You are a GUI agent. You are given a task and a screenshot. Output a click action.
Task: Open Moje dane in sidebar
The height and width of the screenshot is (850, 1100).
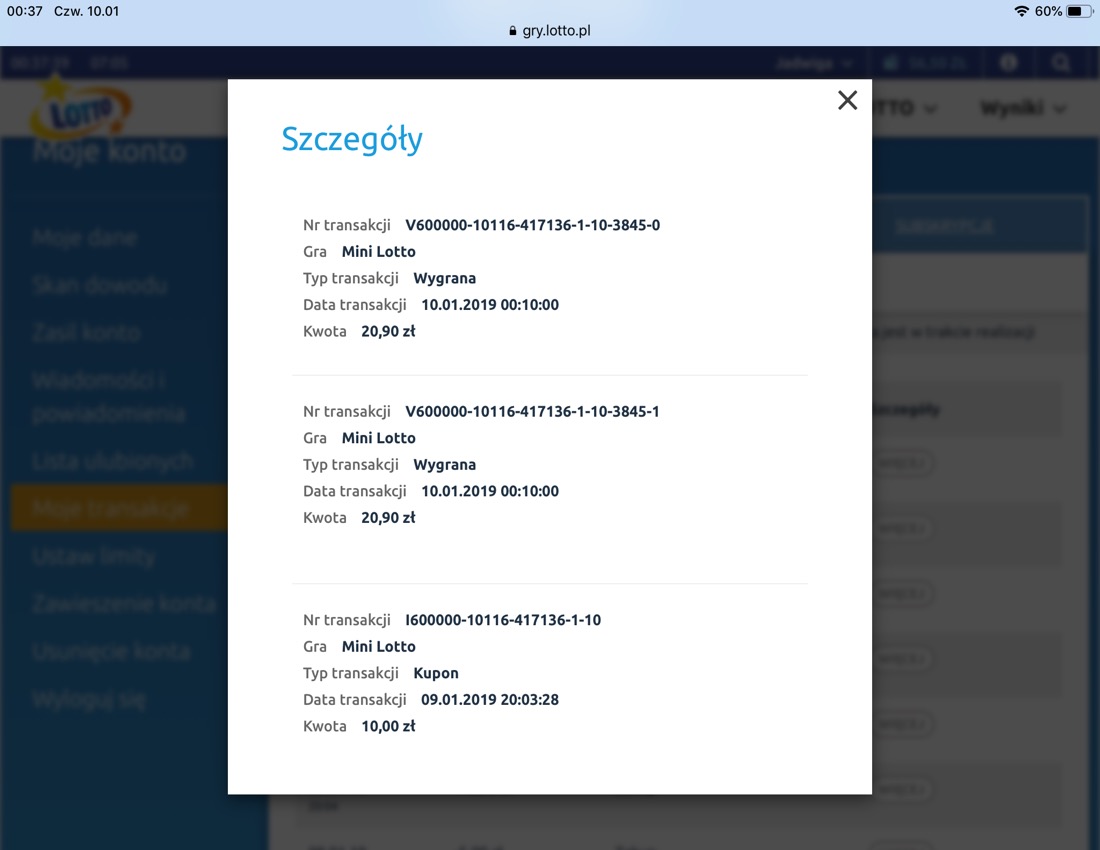click(85, 238)
